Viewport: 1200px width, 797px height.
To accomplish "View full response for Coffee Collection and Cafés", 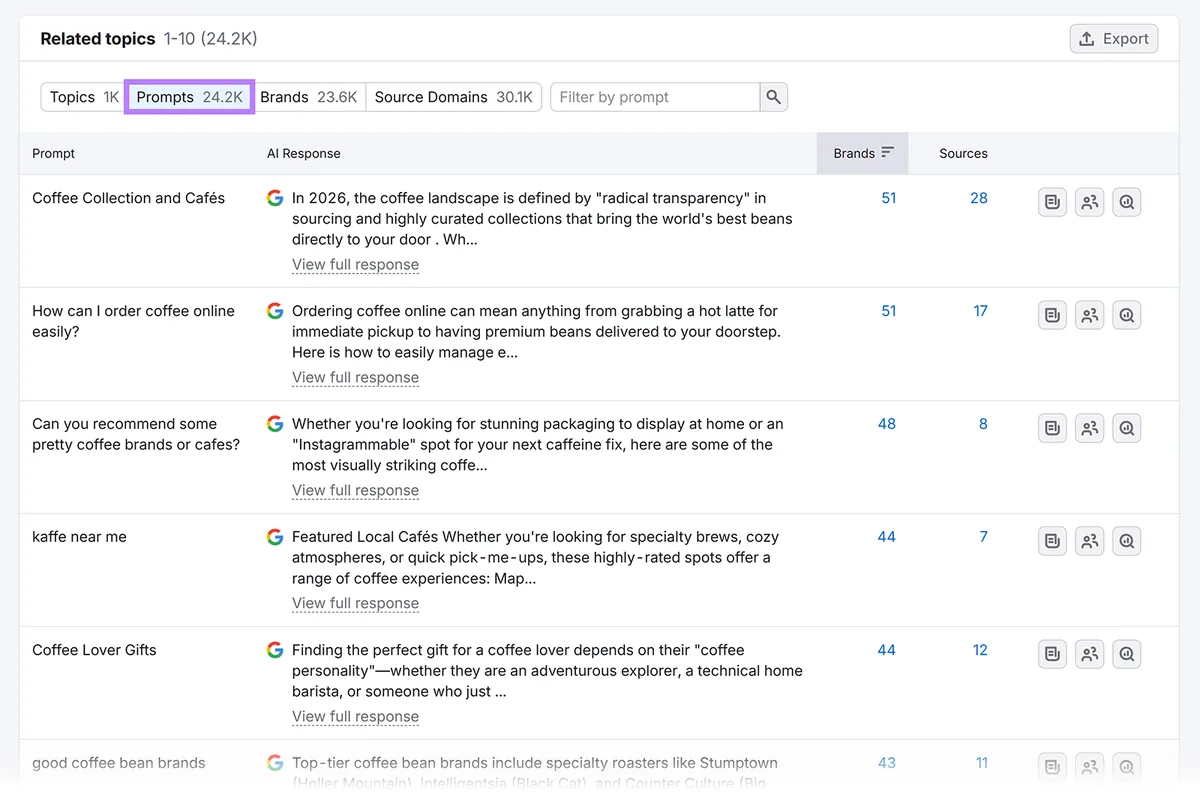I will tap(355, 265).
